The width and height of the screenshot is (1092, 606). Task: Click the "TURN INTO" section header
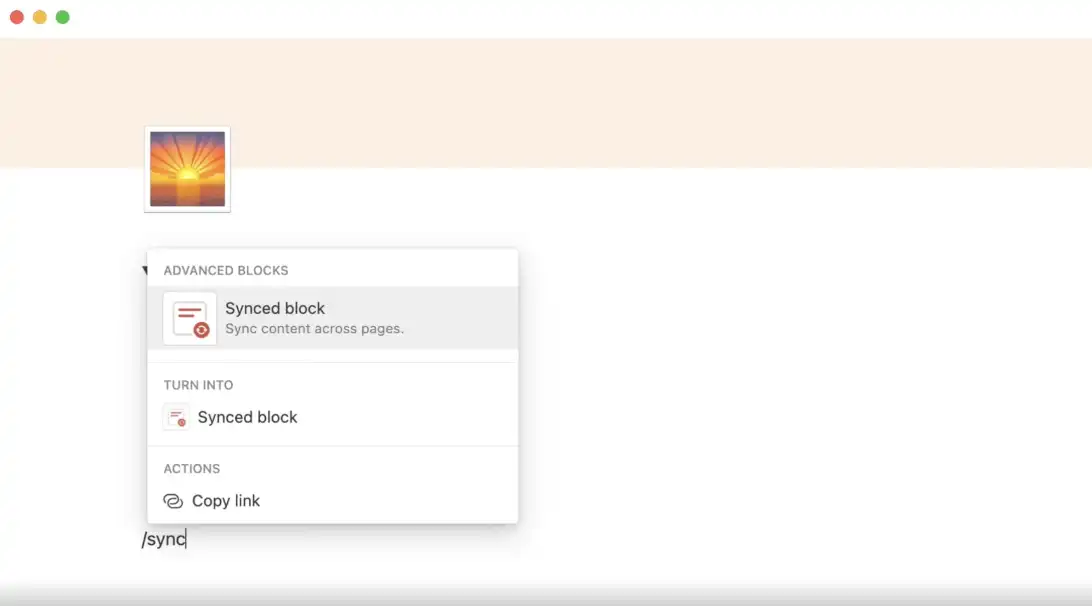(x=198, y=385)
